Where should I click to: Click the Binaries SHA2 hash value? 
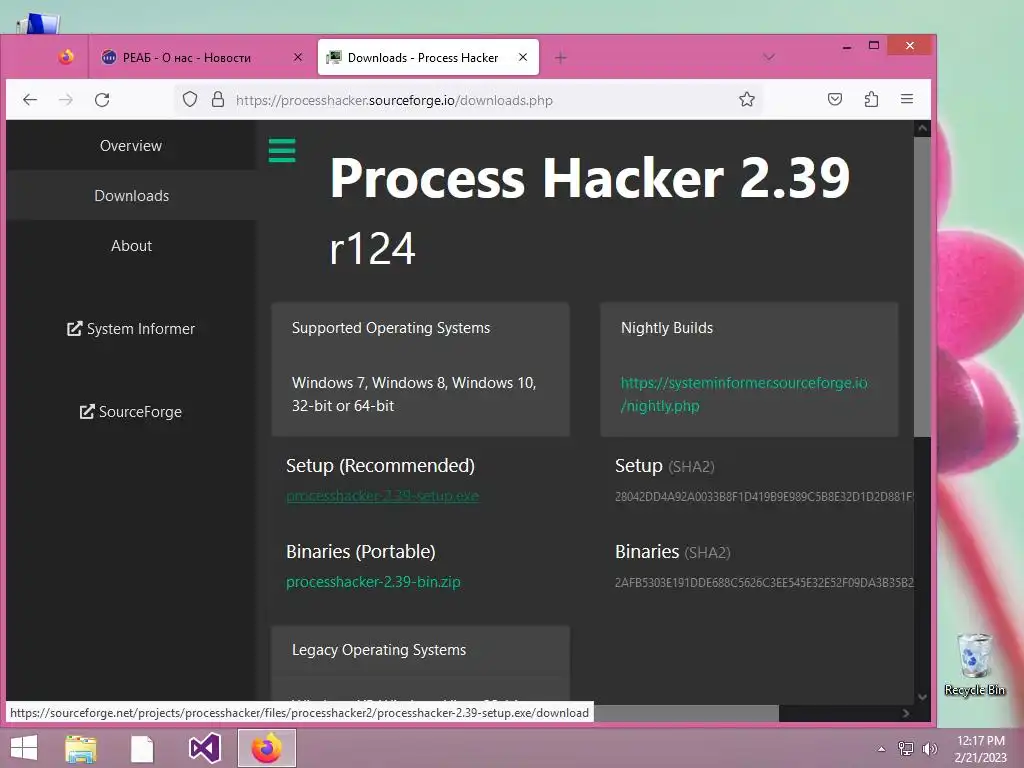764,583
